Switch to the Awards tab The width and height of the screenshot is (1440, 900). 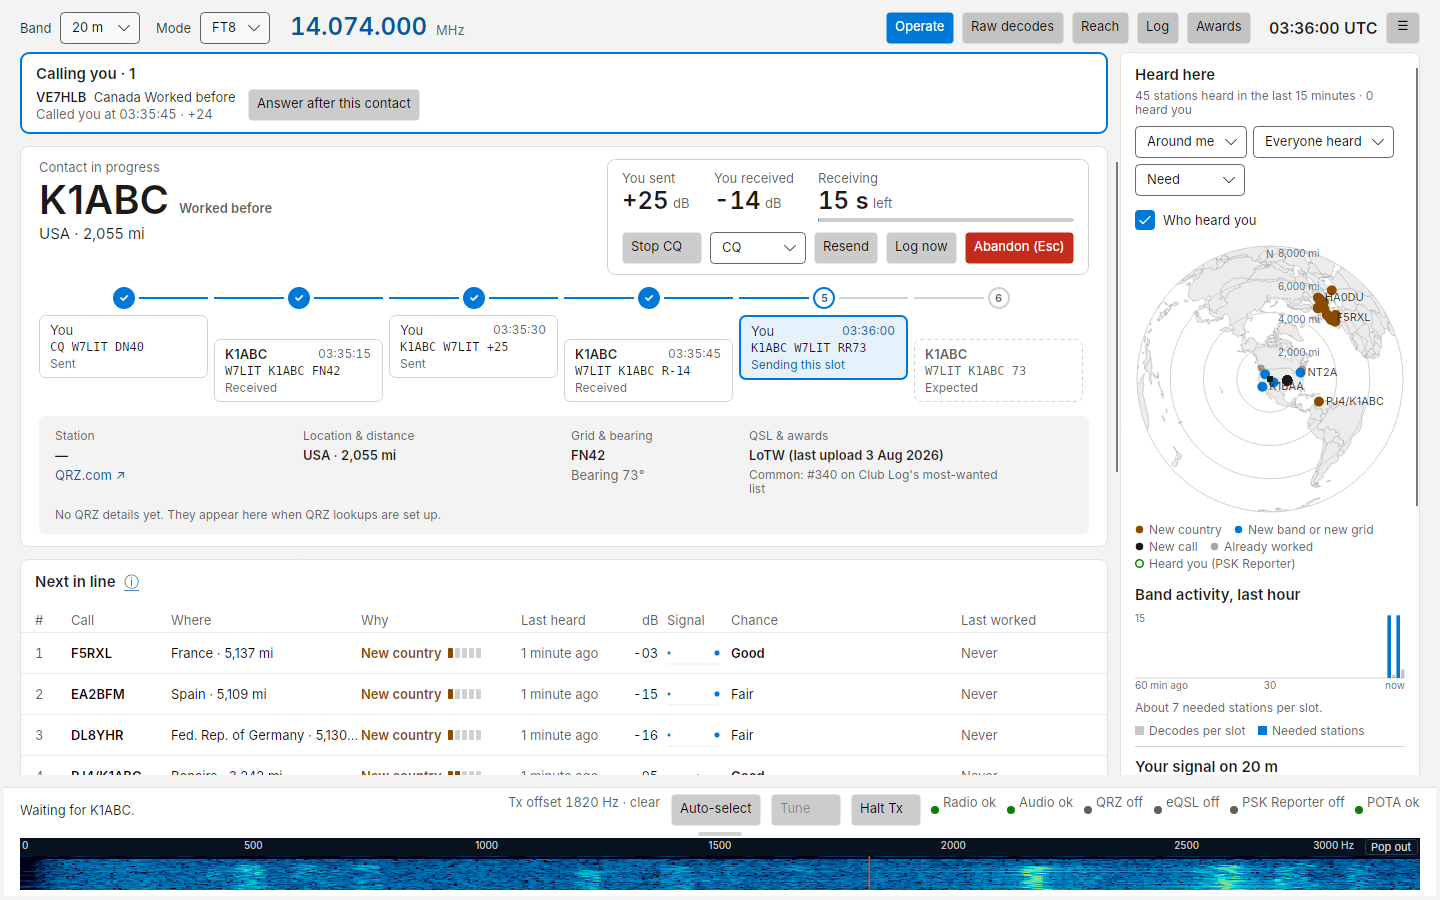pyautogui.click(x=1219, y=27)
